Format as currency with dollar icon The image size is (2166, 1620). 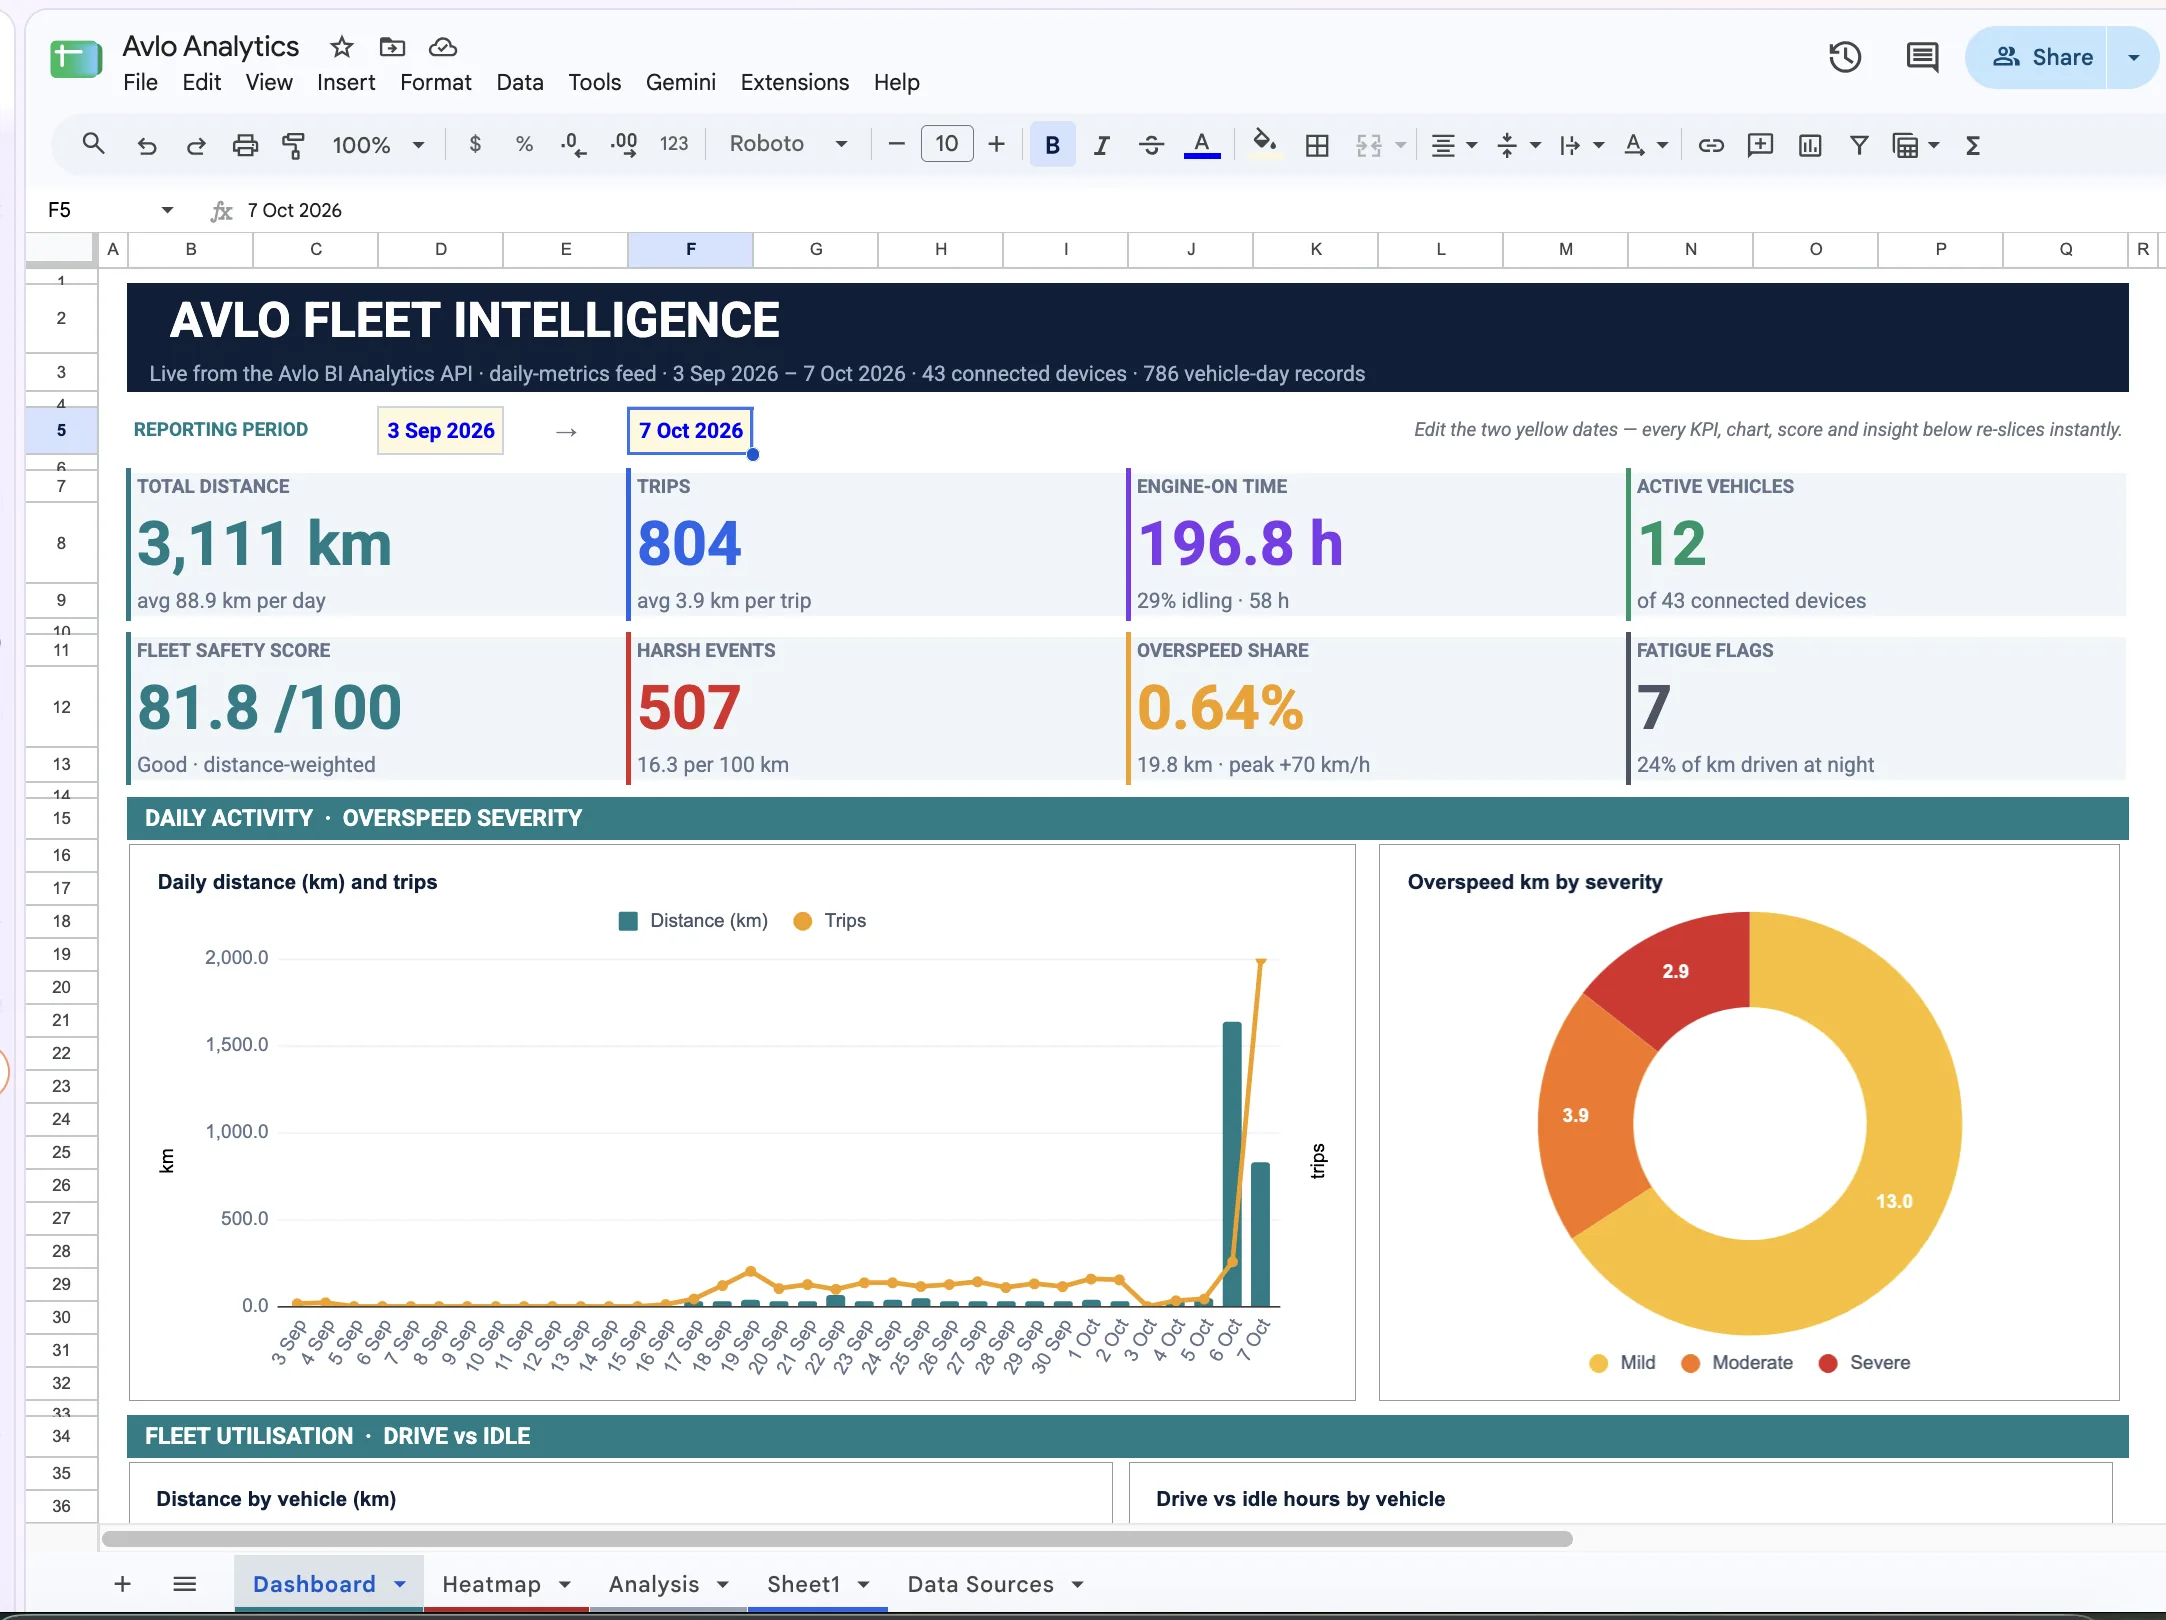(x=475, y=145)
